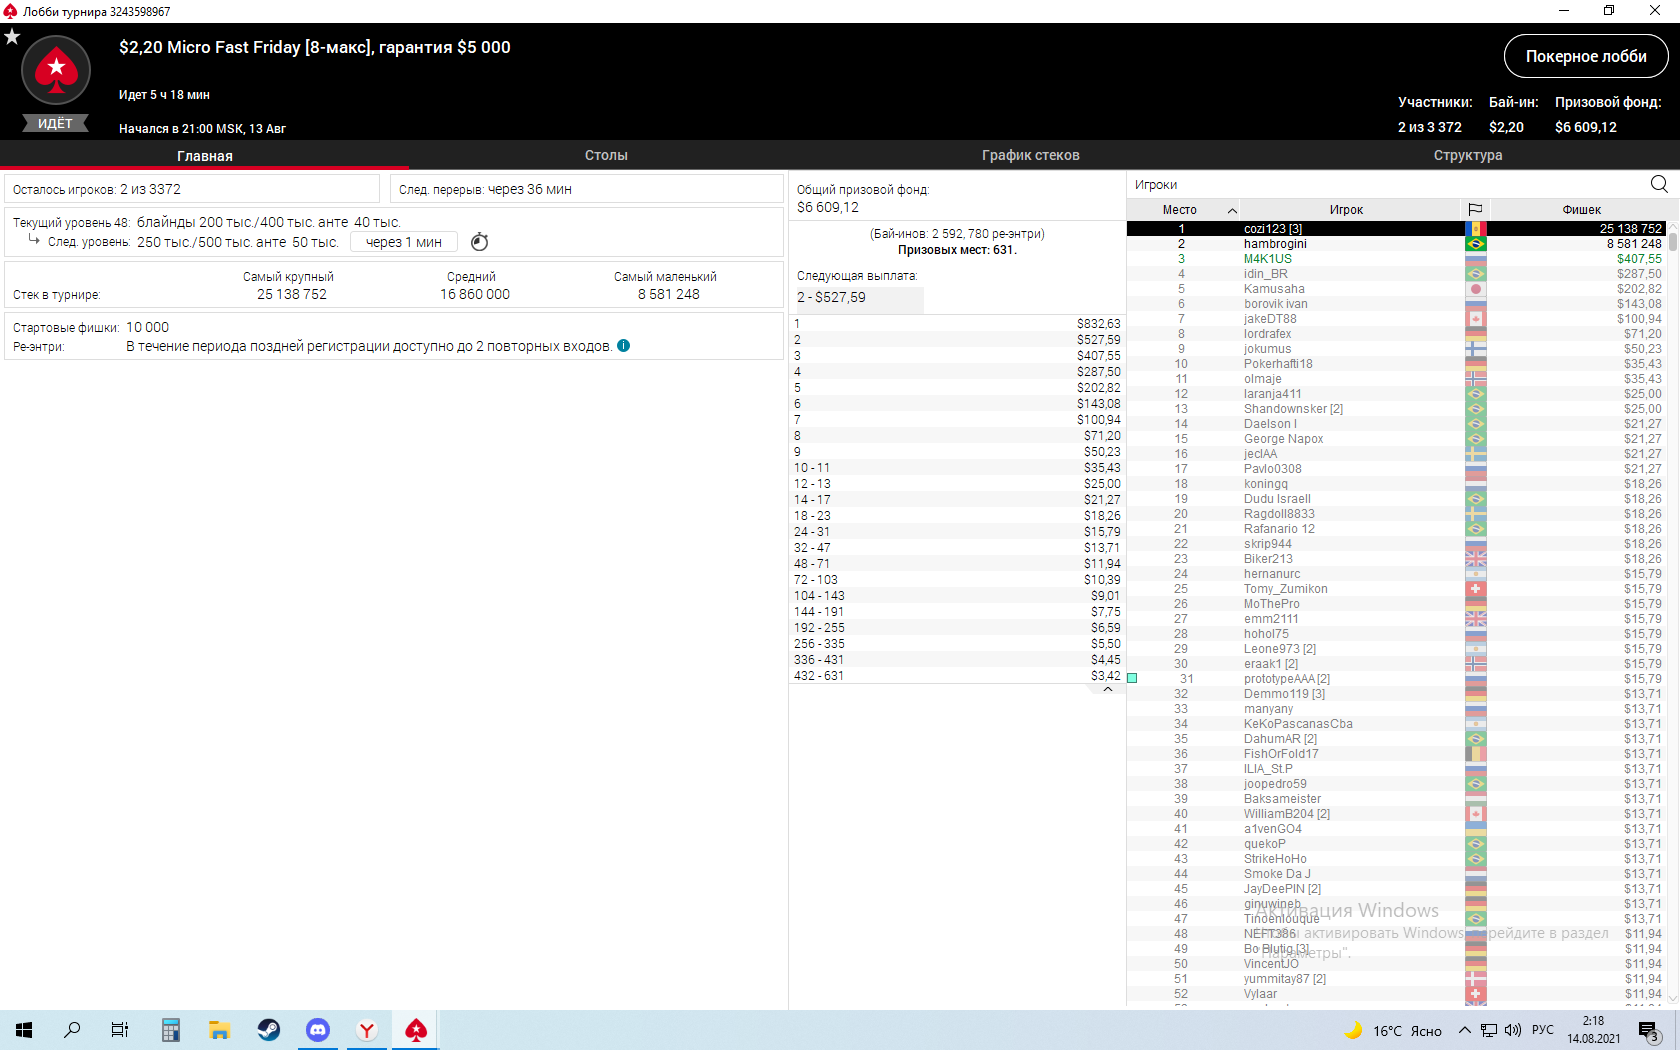The image size is (1680, 1050).
Task: Switch to the Столы tab
Action: click(x=606, y=155)
